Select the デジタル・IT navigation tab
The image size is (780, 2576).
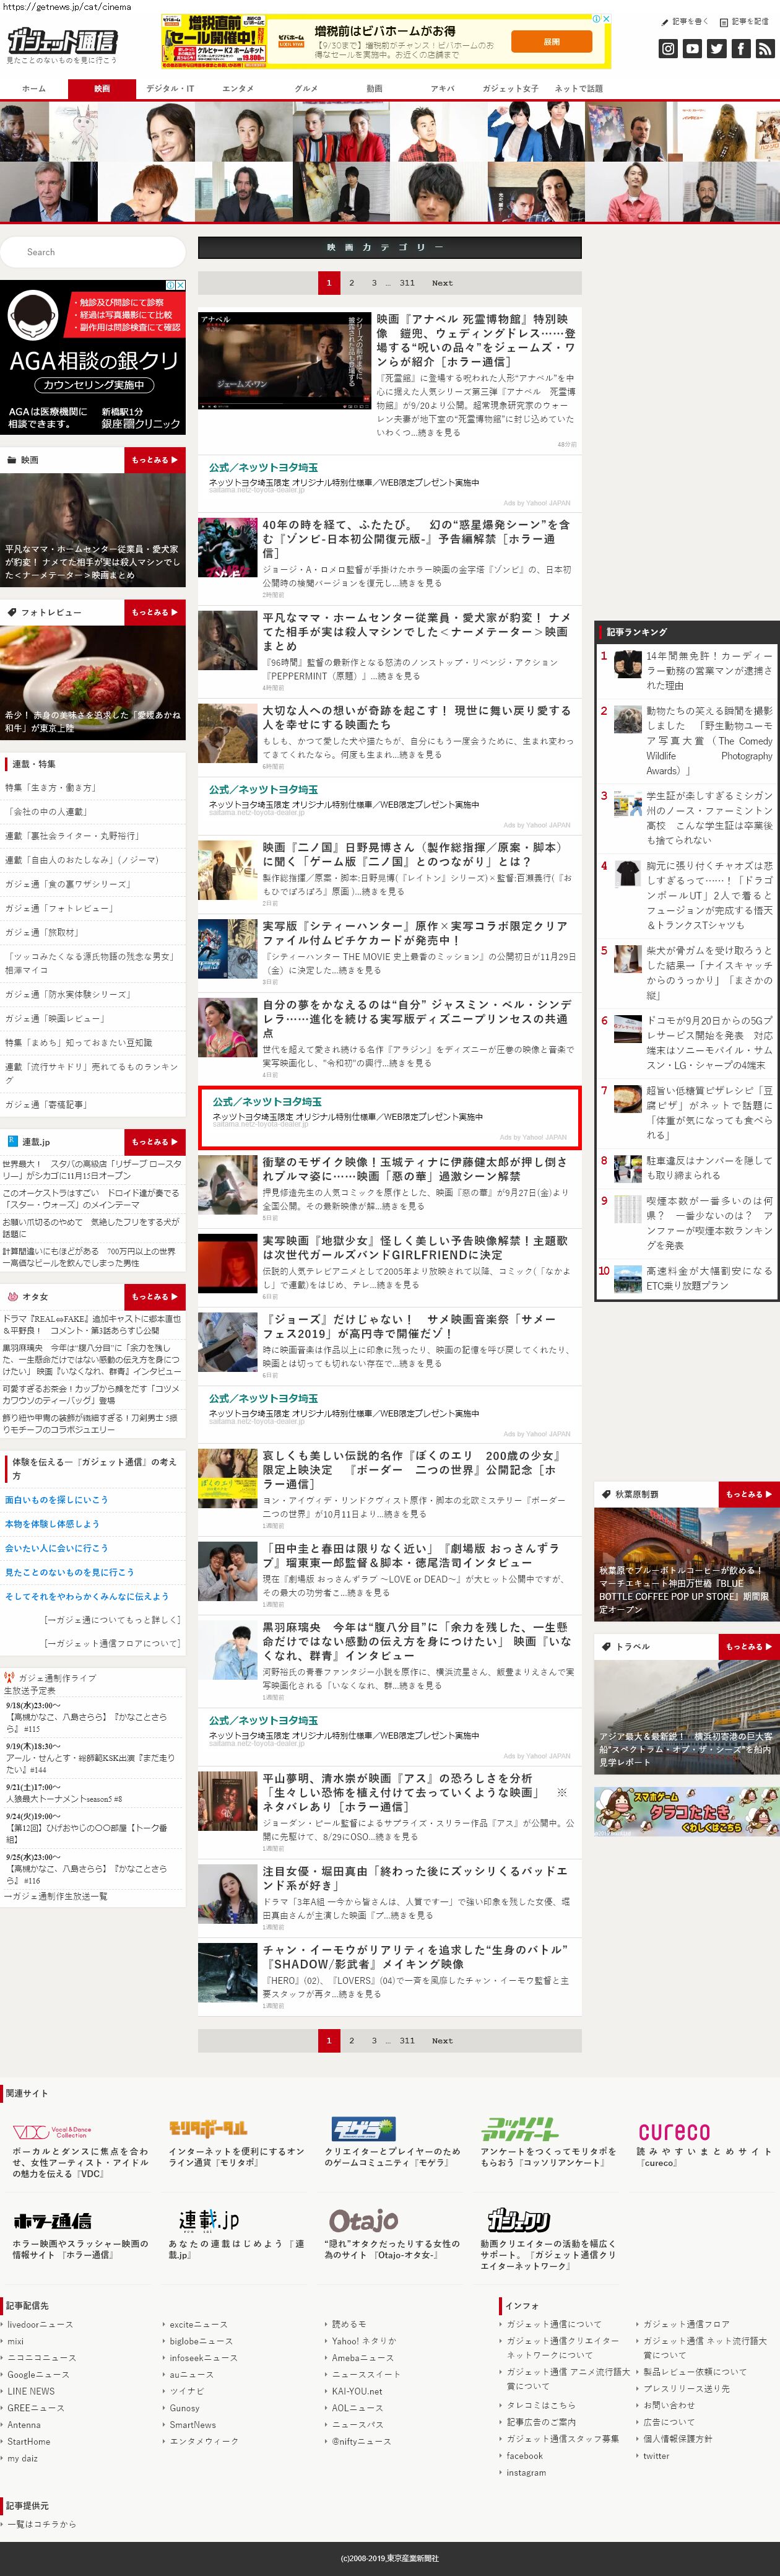pos(170,89)
